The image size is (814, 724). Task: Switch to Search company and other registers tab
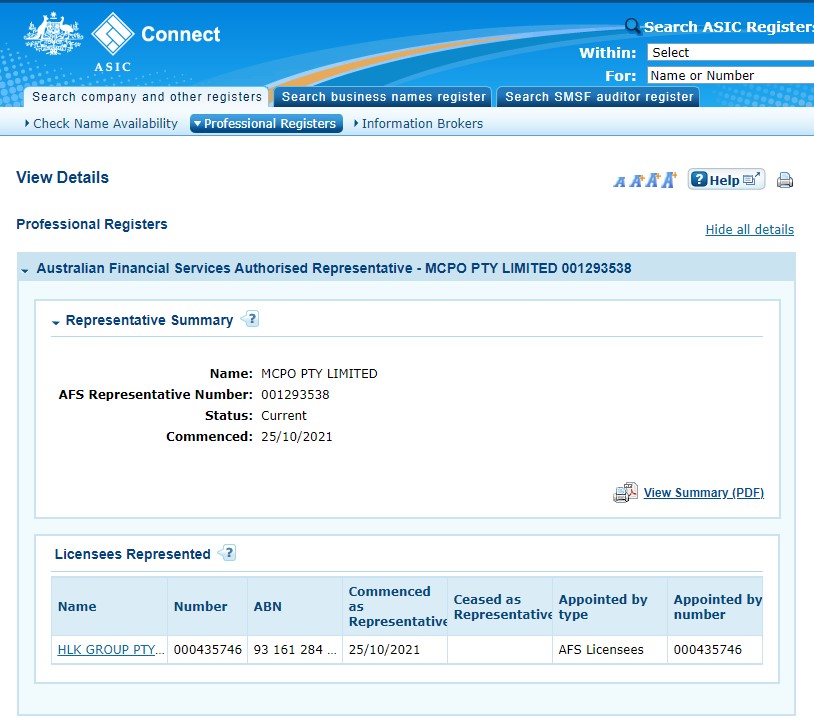click(146, 97)
